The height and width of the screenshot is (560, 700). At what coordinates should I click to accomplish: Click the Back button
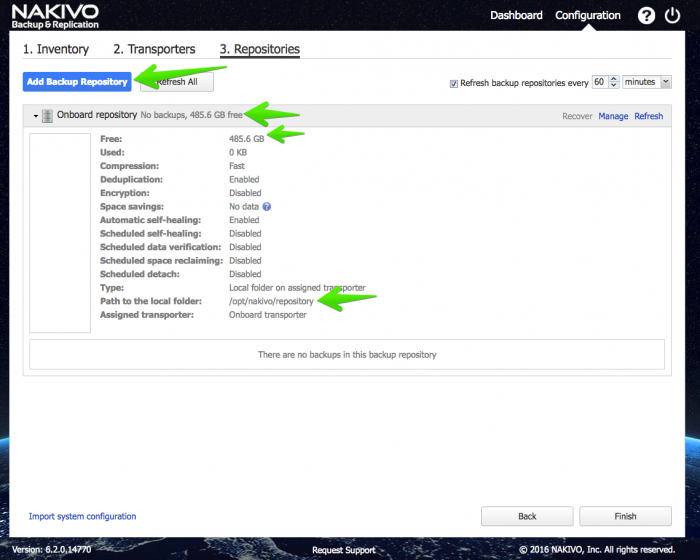[x=527, y=516]
